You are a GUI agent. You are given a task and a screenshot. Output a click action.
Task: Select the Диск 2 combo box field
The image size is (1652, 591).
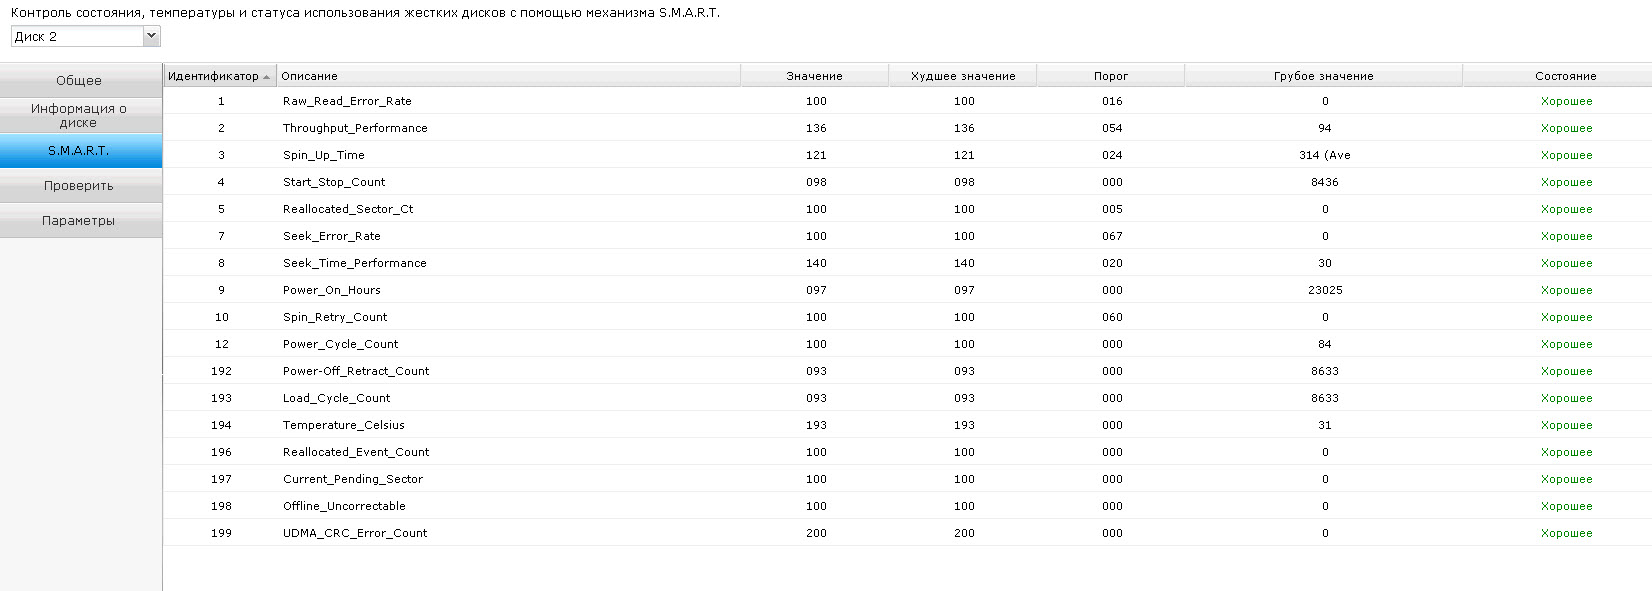point(86,36)
